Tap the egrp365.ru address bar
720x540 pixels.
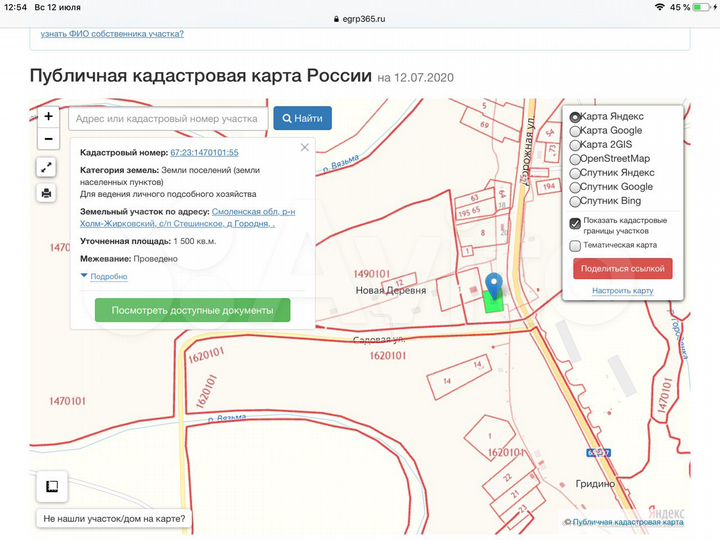(x=360, y=19)
